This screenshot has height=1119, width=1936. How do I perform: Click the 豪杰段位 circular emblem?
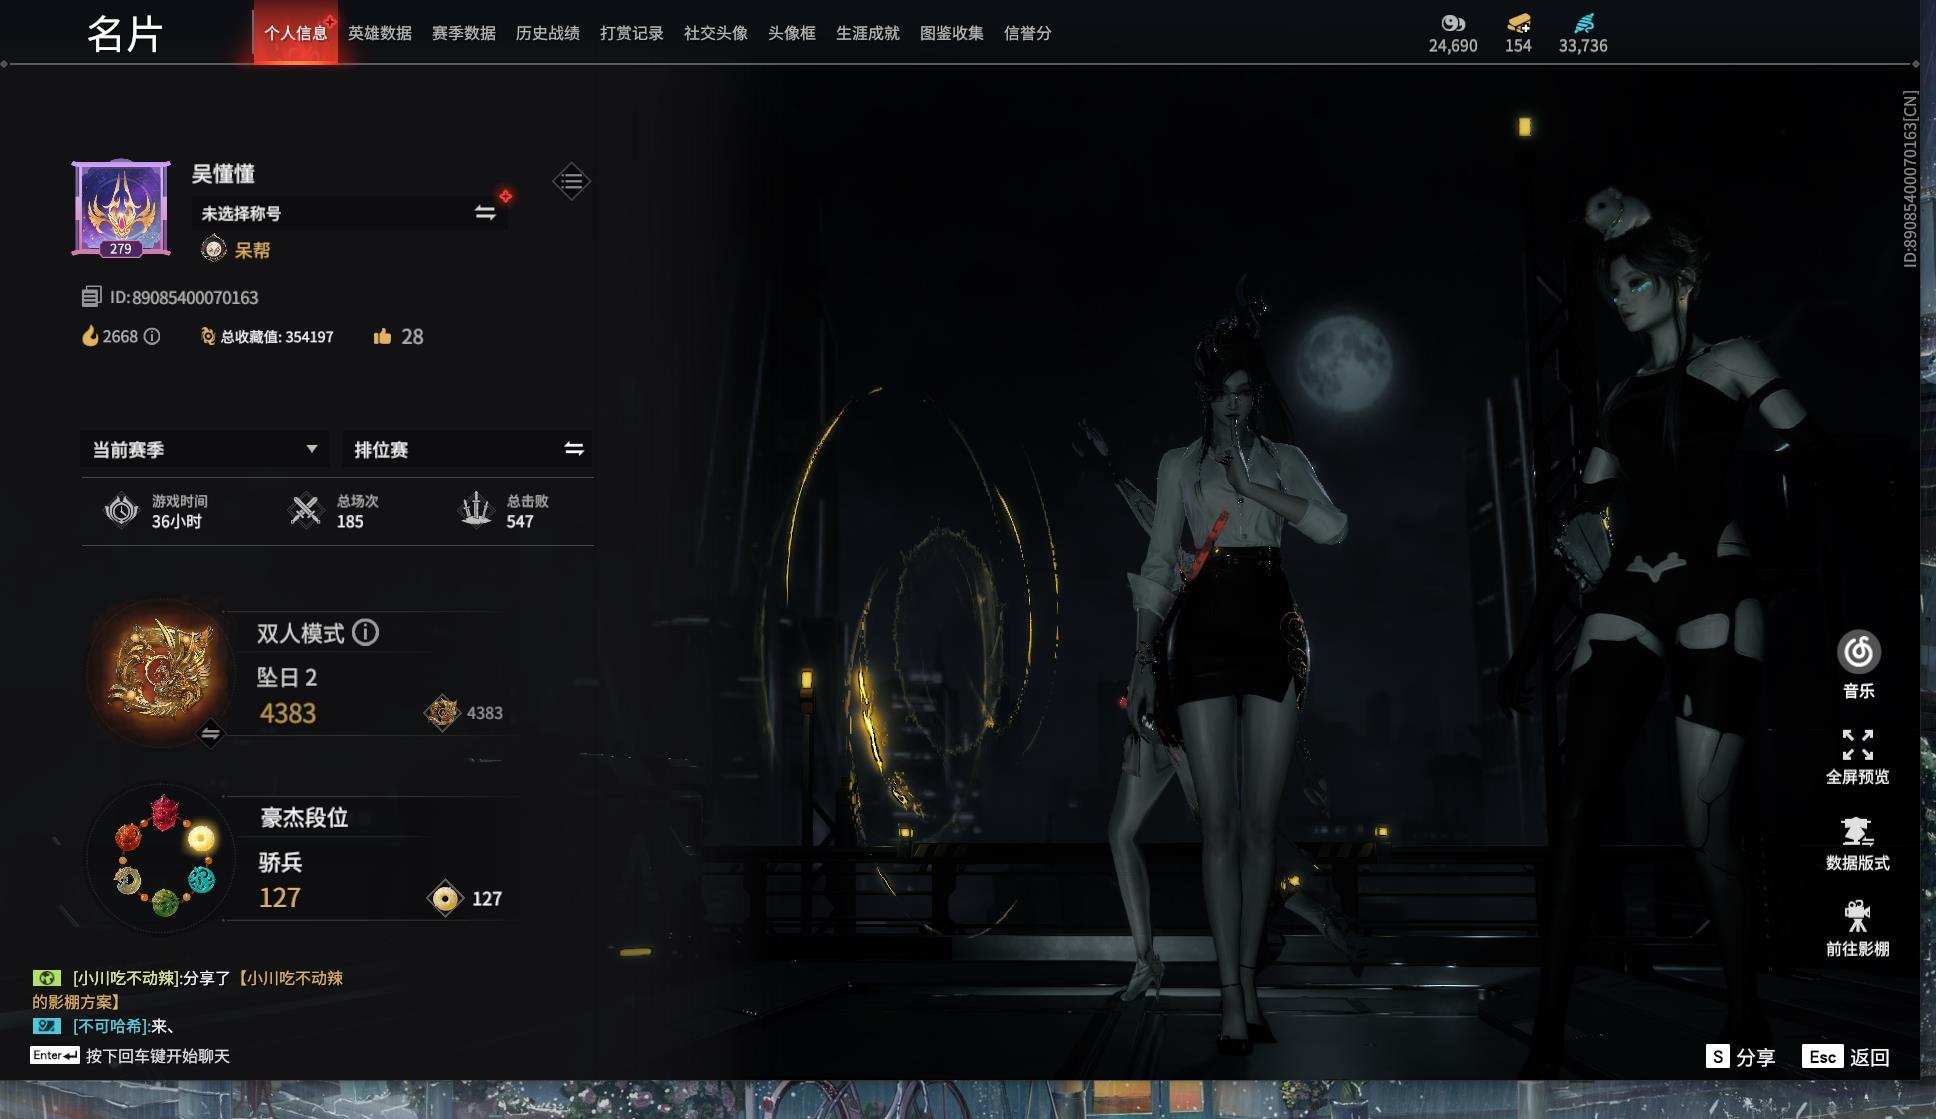tap(163, 856)
